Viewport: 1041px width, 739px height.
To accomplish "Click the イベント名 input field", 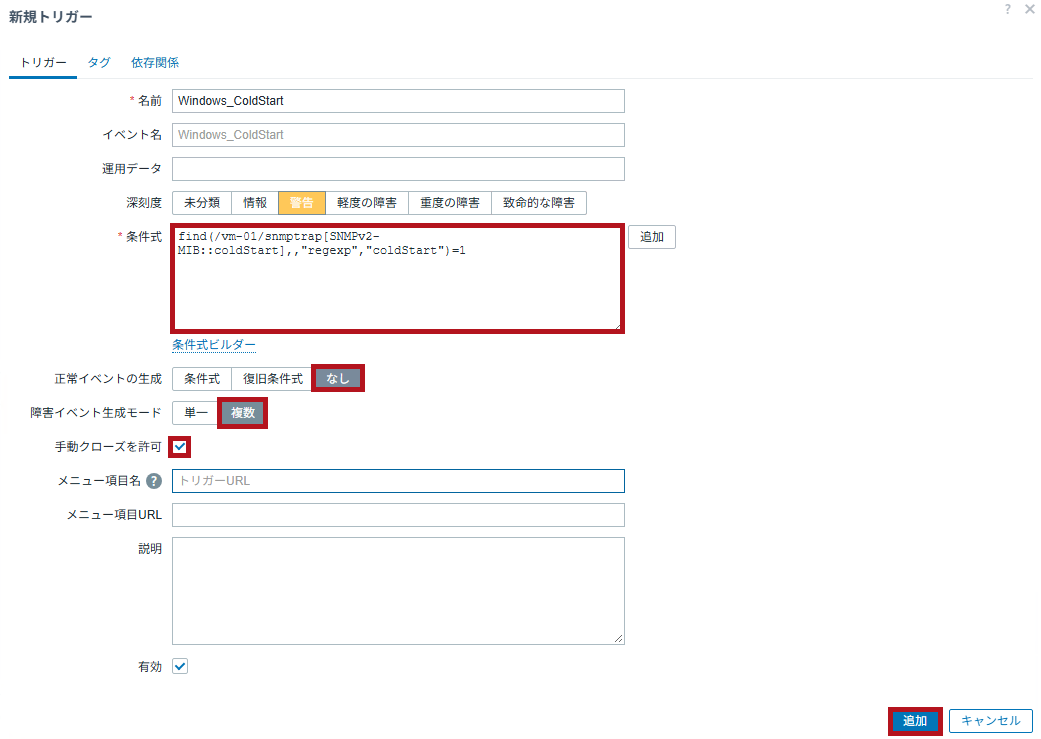I will click(x=398, y=135).
